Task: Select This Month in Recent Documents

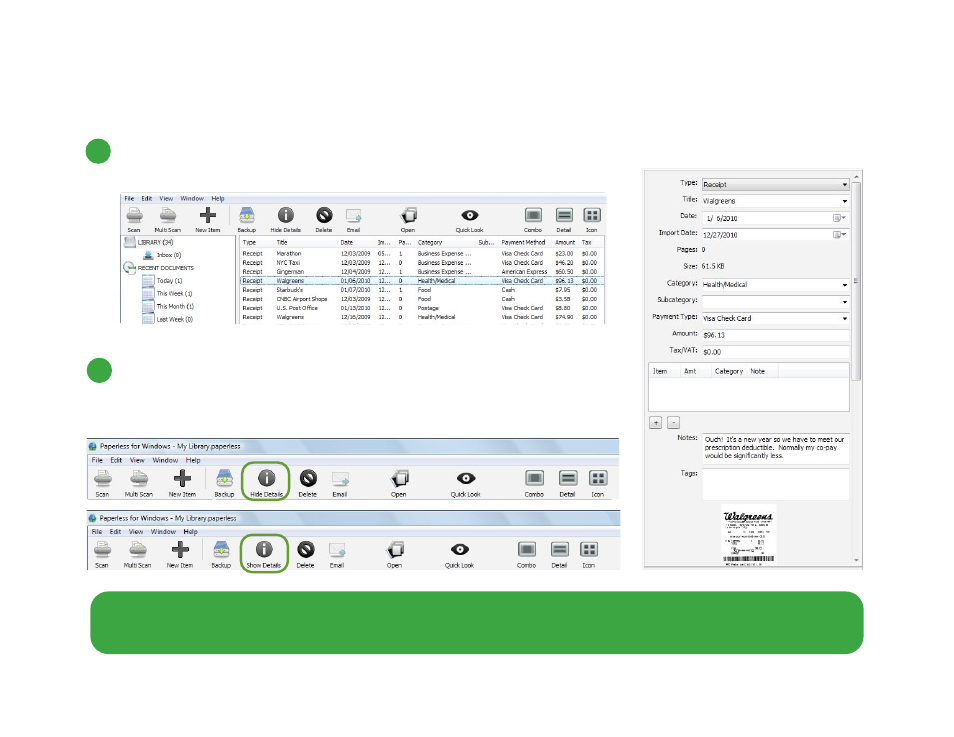Action: coord(174,307)
